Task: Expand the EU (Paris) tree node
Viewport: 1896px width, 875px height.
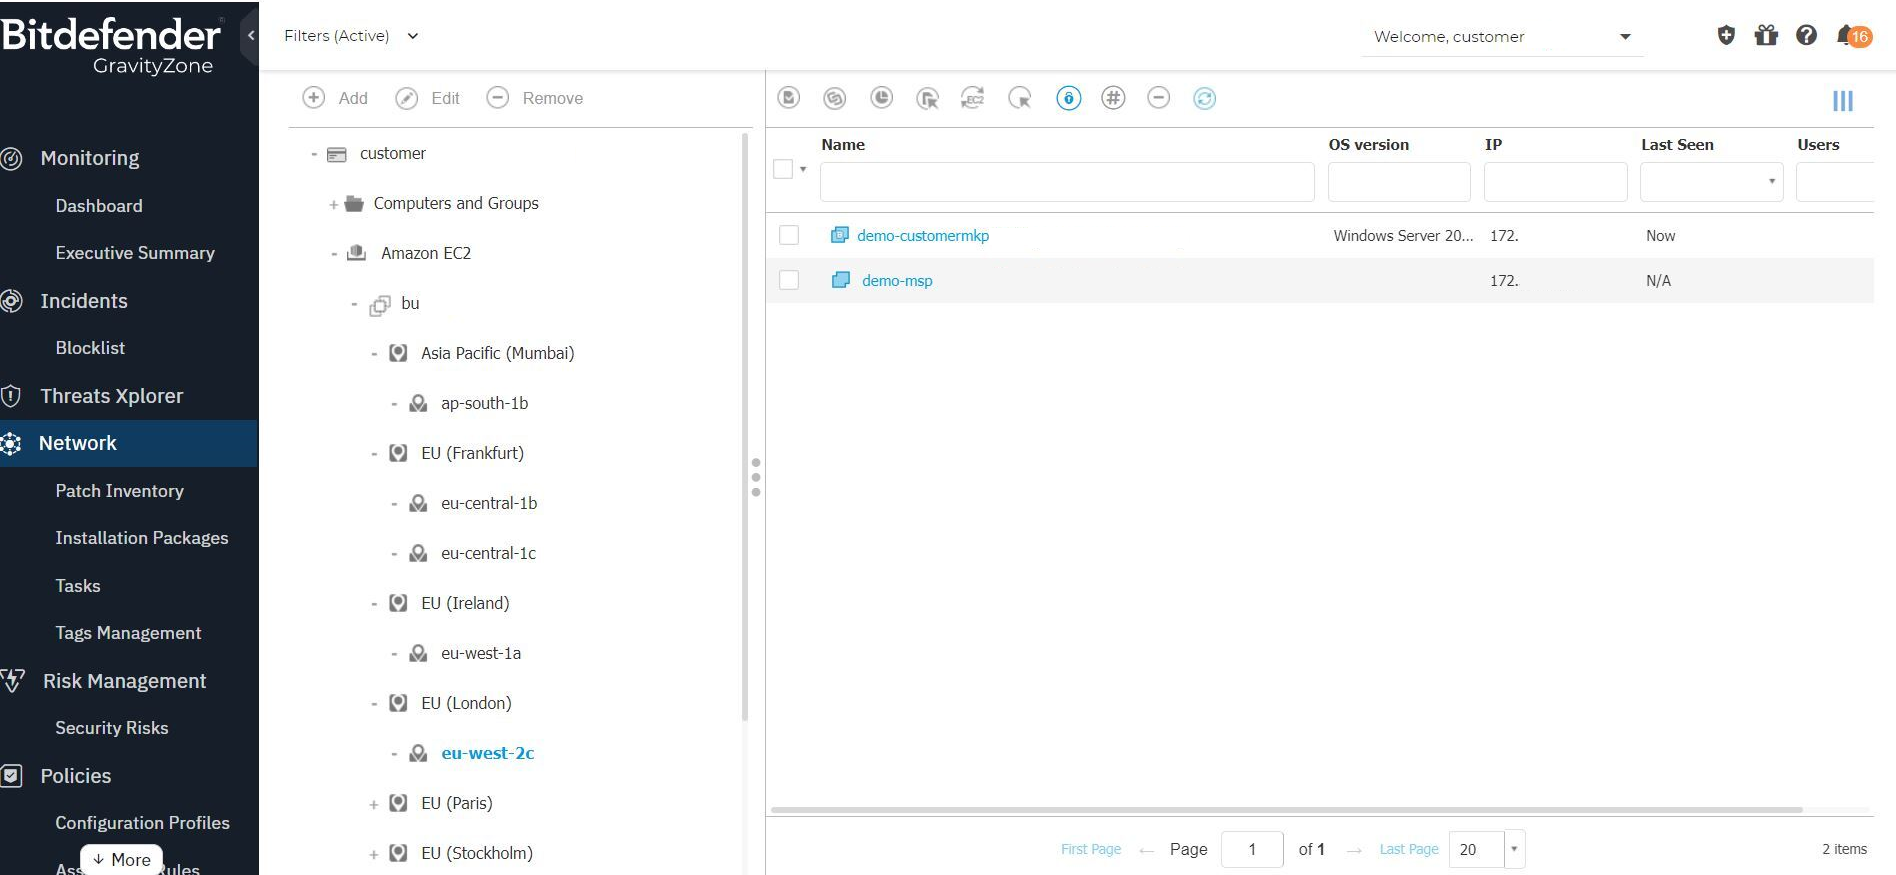Action: [374, 804]
